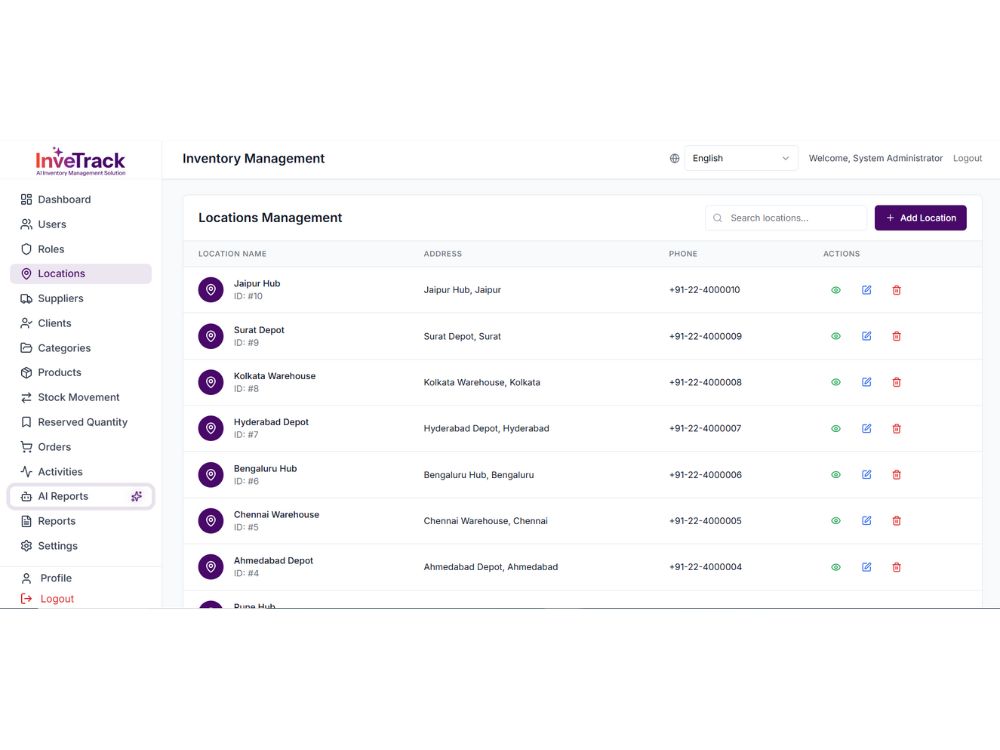View Bengaluru Hub details eye icon
This screenshot has height=750, width=1000.
(835, 474)
